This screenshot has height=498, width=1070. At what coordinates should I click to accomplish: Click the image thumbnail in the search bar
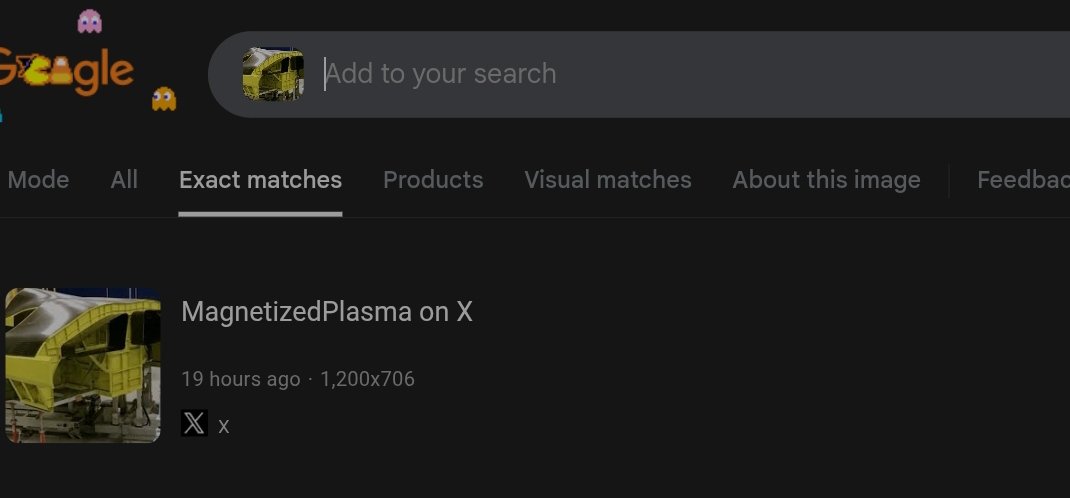[273, 74]
